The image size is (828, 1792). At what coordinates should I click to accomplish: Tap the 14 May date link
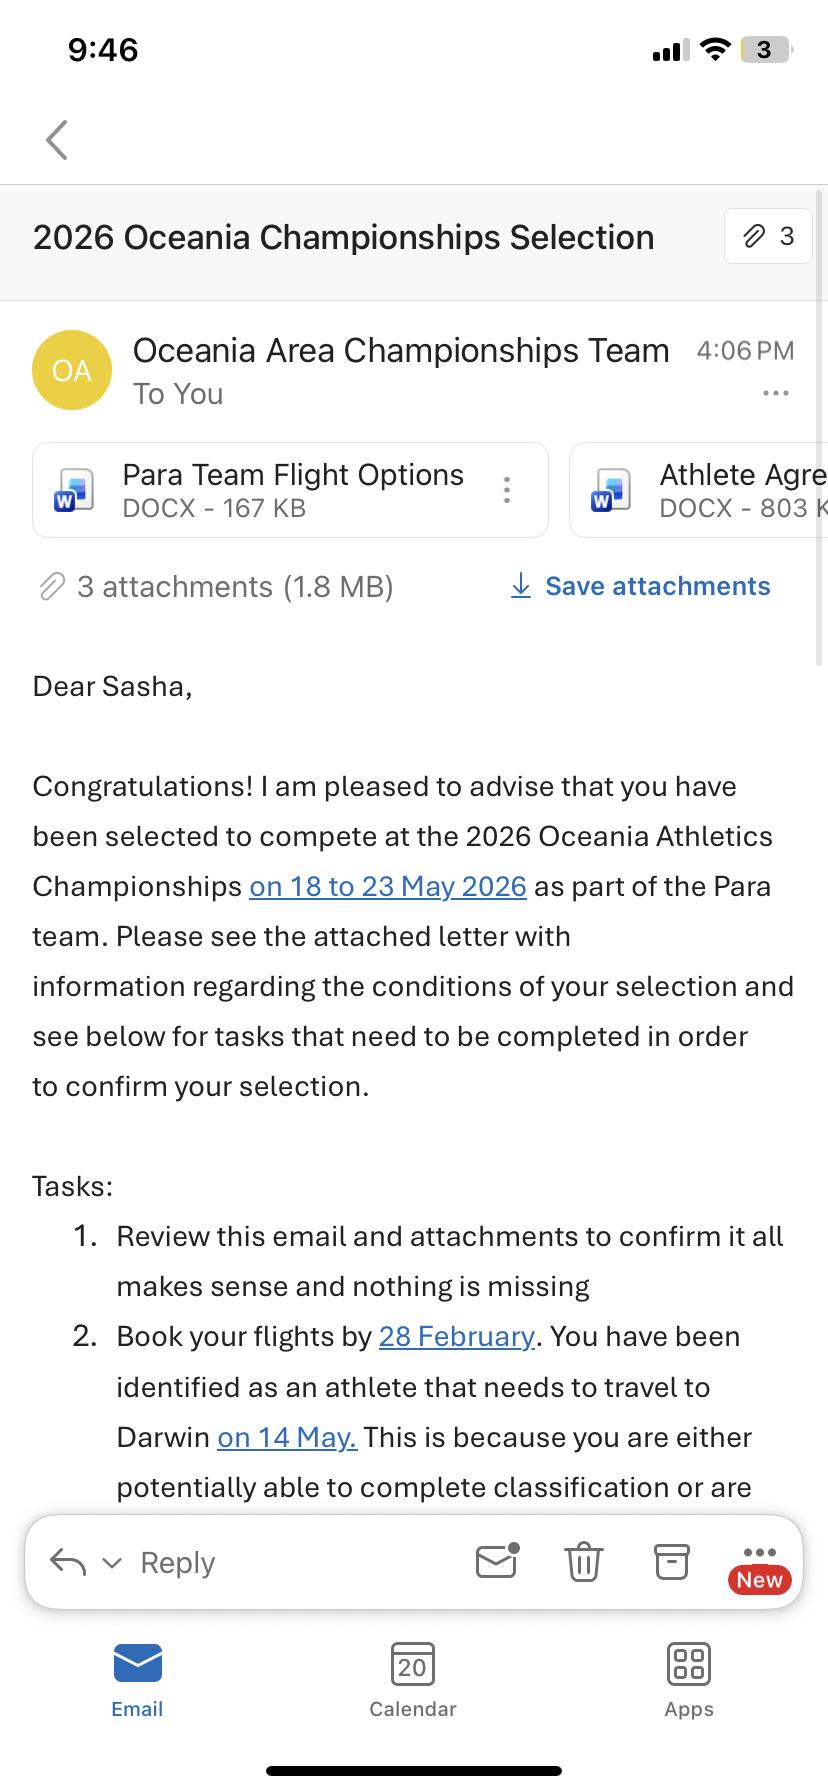287,1438
